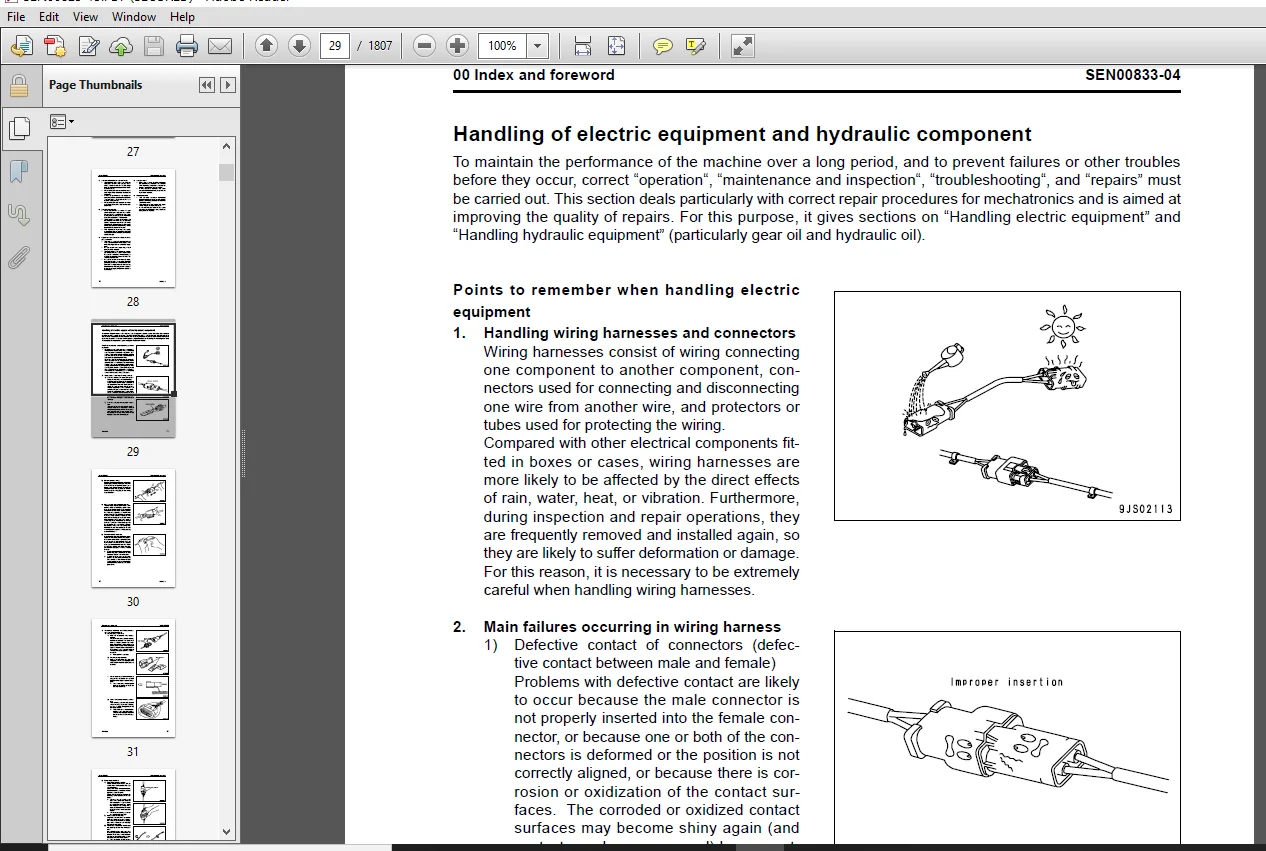
Task: Zoom in using the plus button
Action: coord(457,46)
